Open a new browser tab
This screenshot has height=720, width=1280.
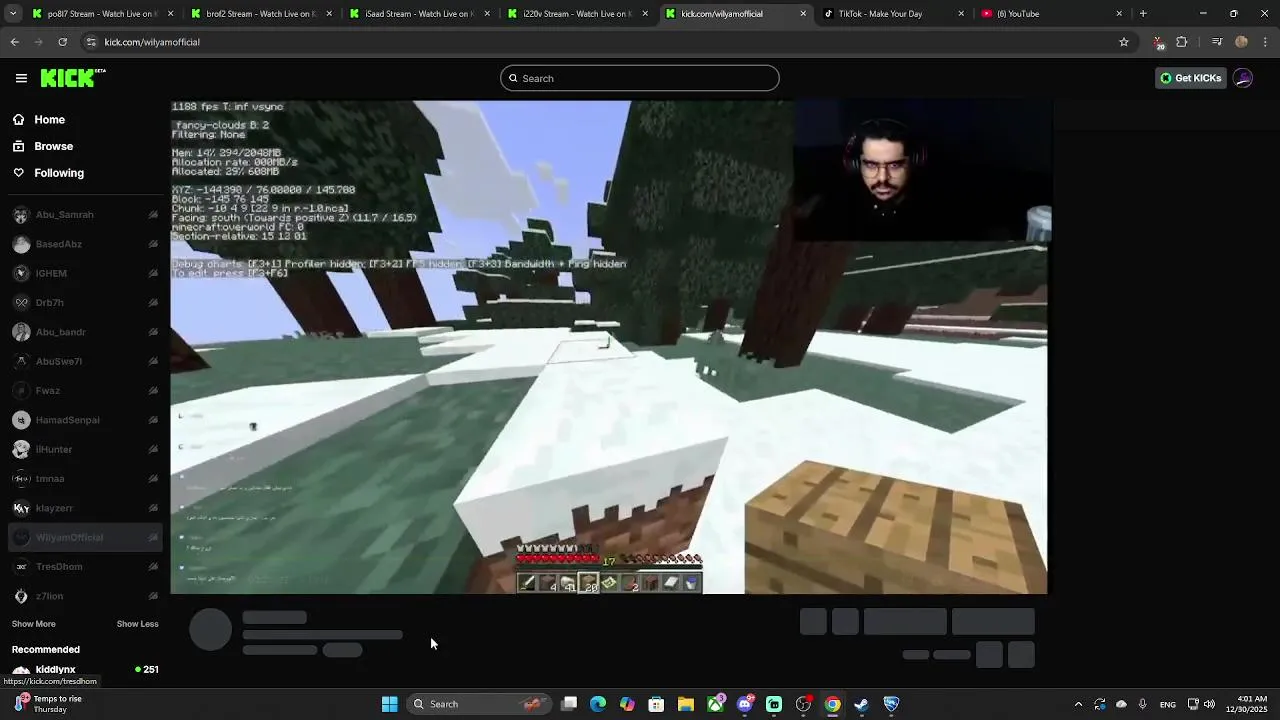click(1143, 14)
